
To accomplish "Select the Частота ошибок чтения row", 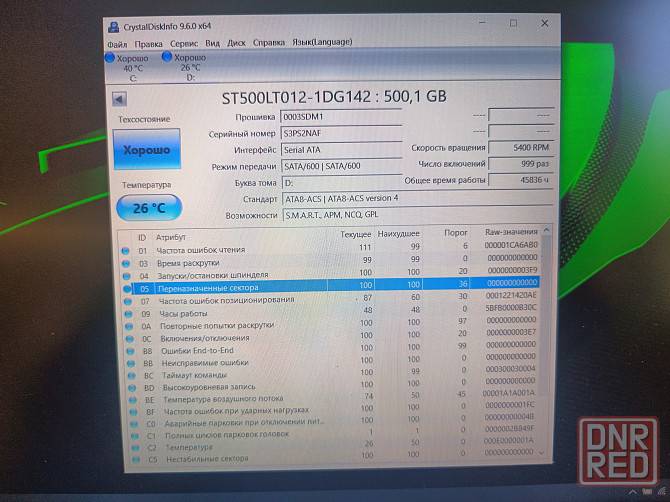I will pos(330,248).
